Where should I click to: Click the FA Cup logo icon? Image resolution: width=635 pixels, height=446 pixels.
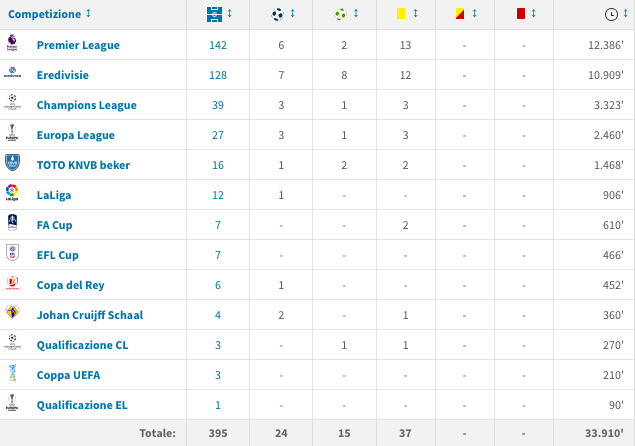point(12,222)
